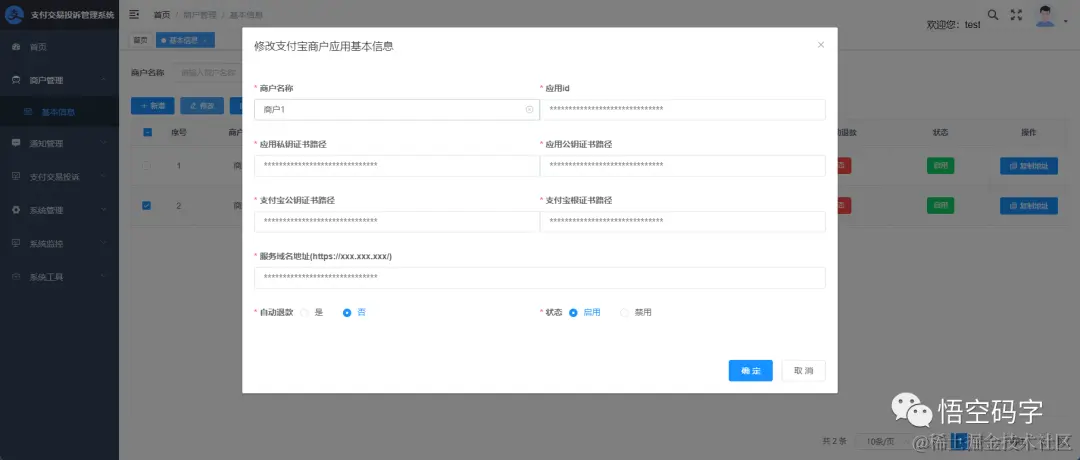Screen dimensions: 1080x460
Task: Click the 操作 column header
Action: tap(1029, 132)
